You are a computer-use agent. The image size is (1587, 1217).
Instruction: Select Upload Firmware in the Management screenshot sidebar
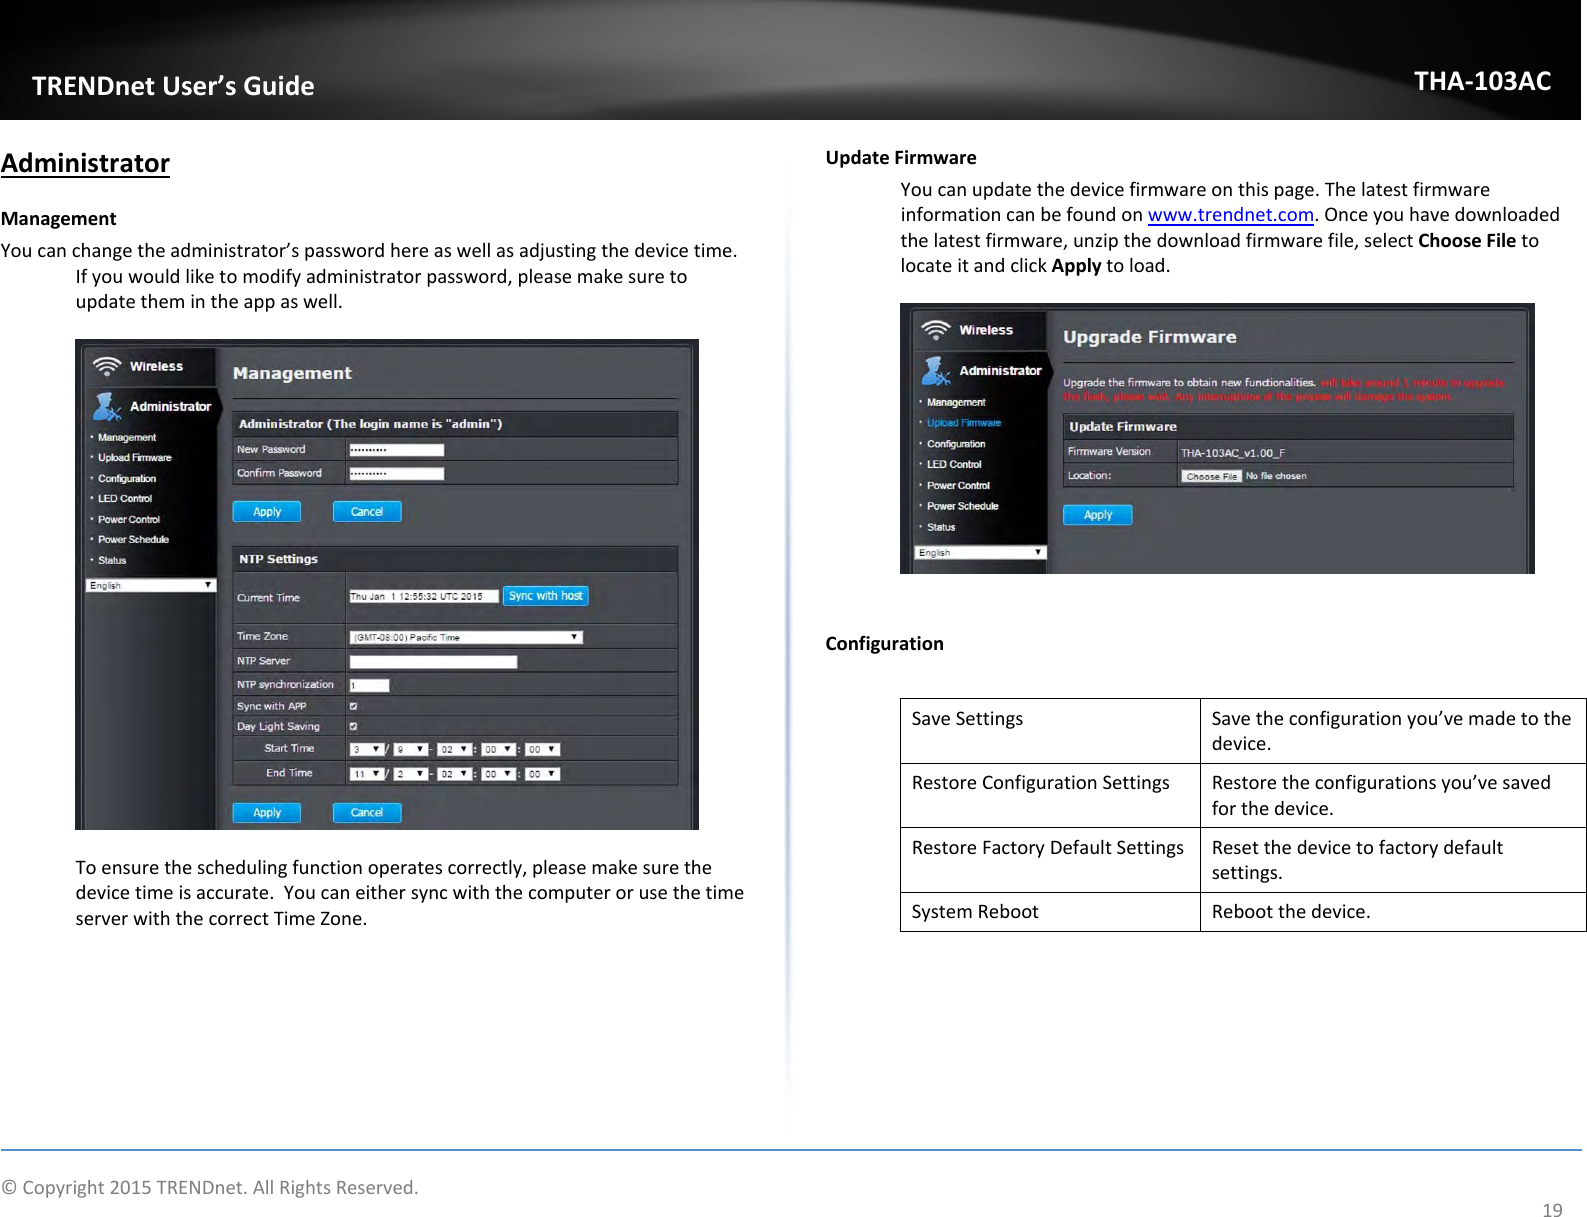pos(135,458)
